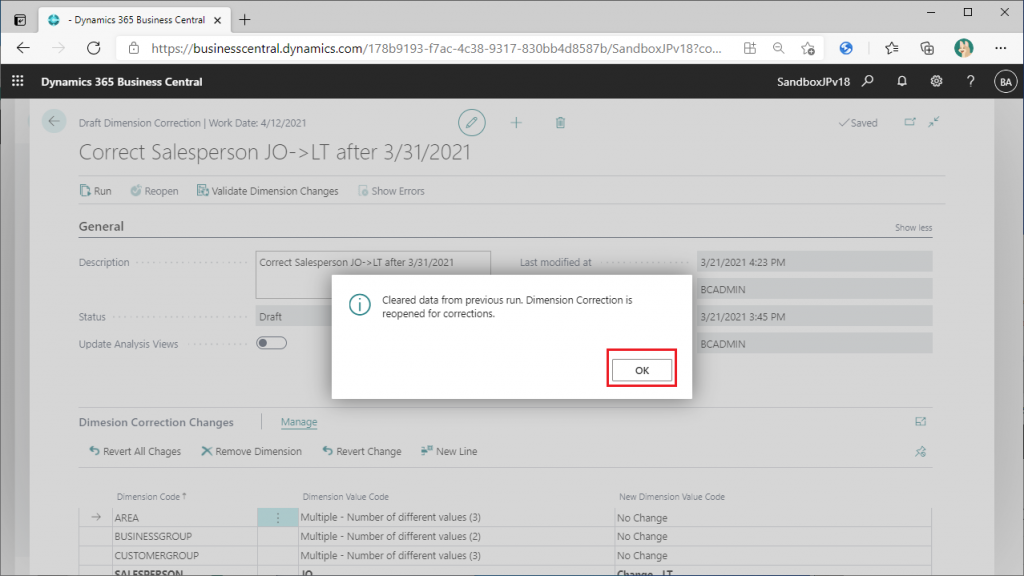
Task: Expand the Dimension Correction Changes part icon
Action: point(920,422)
